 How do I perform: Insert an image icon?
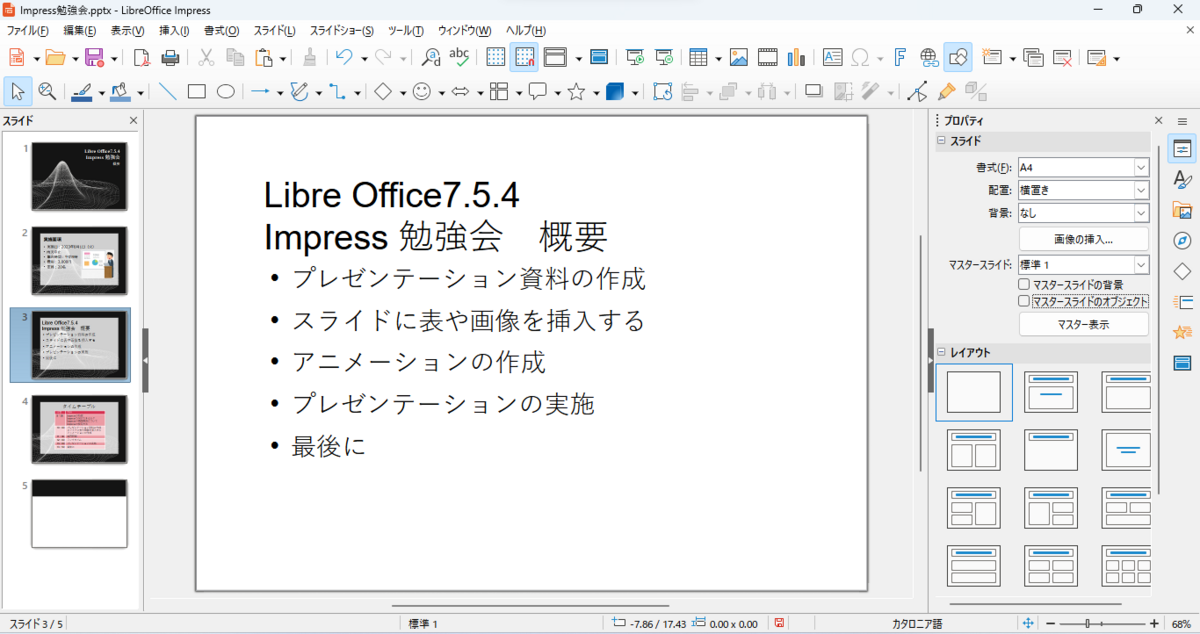point(739,57)
